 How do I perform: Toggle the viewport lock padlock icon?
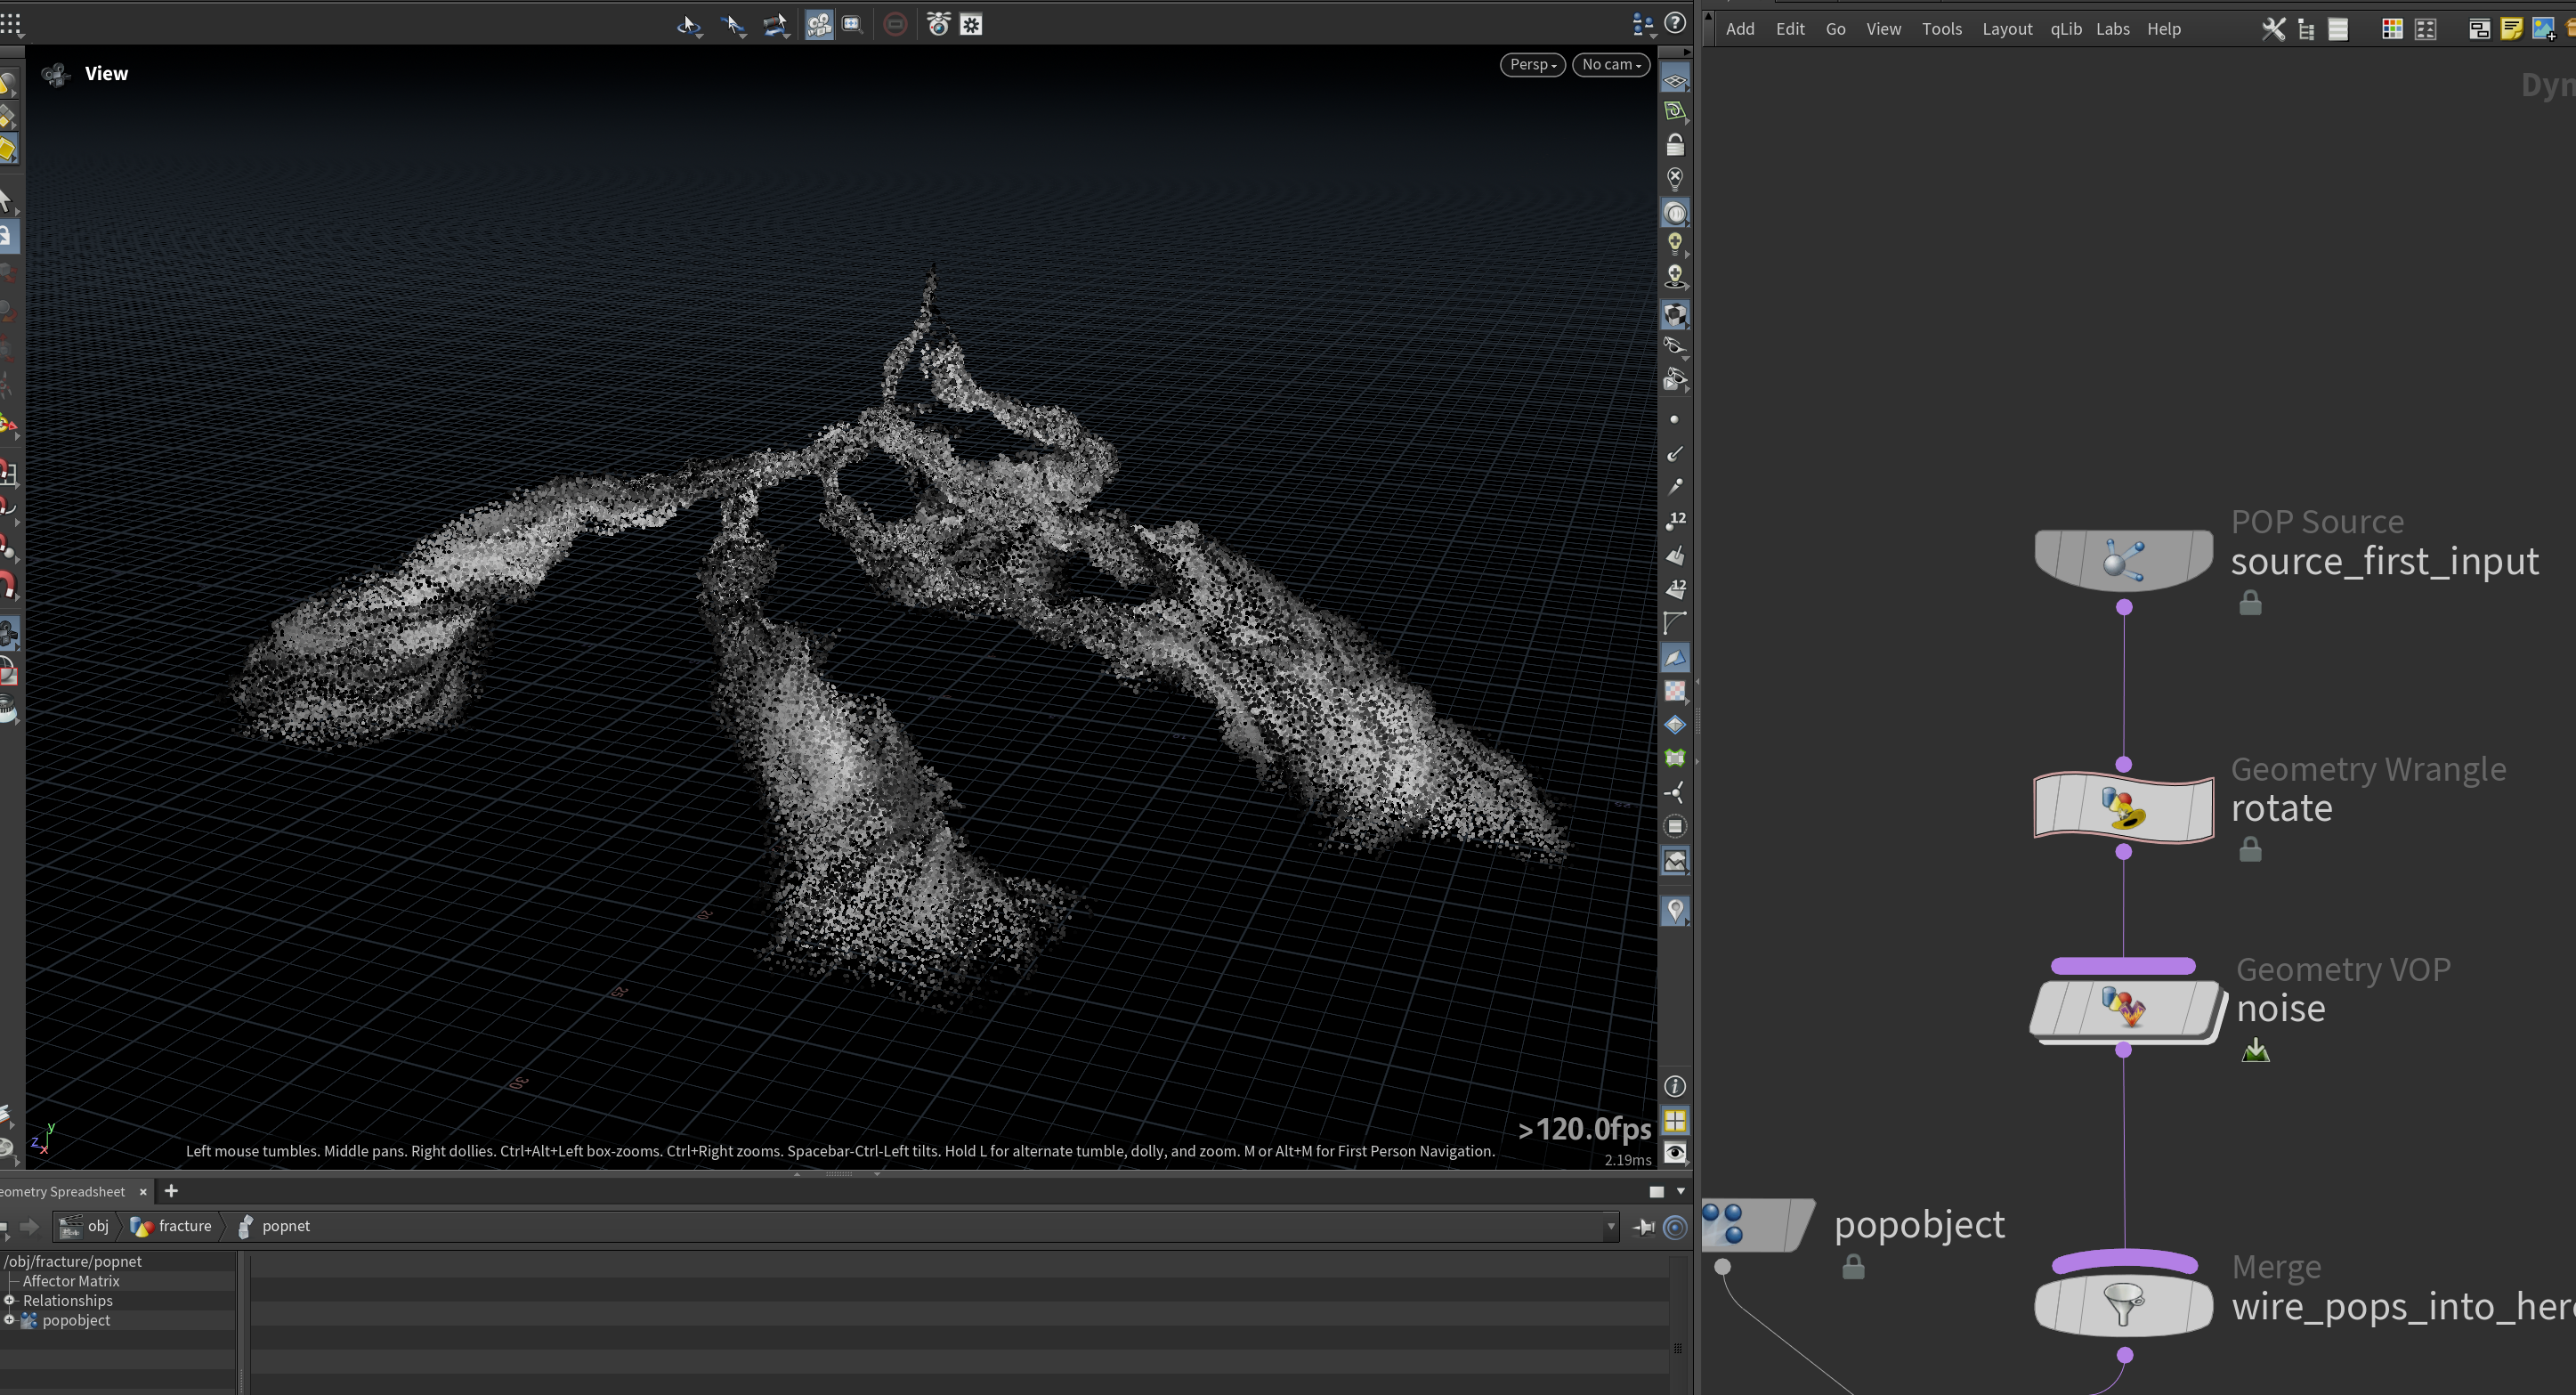click(x=1675, y=146)
